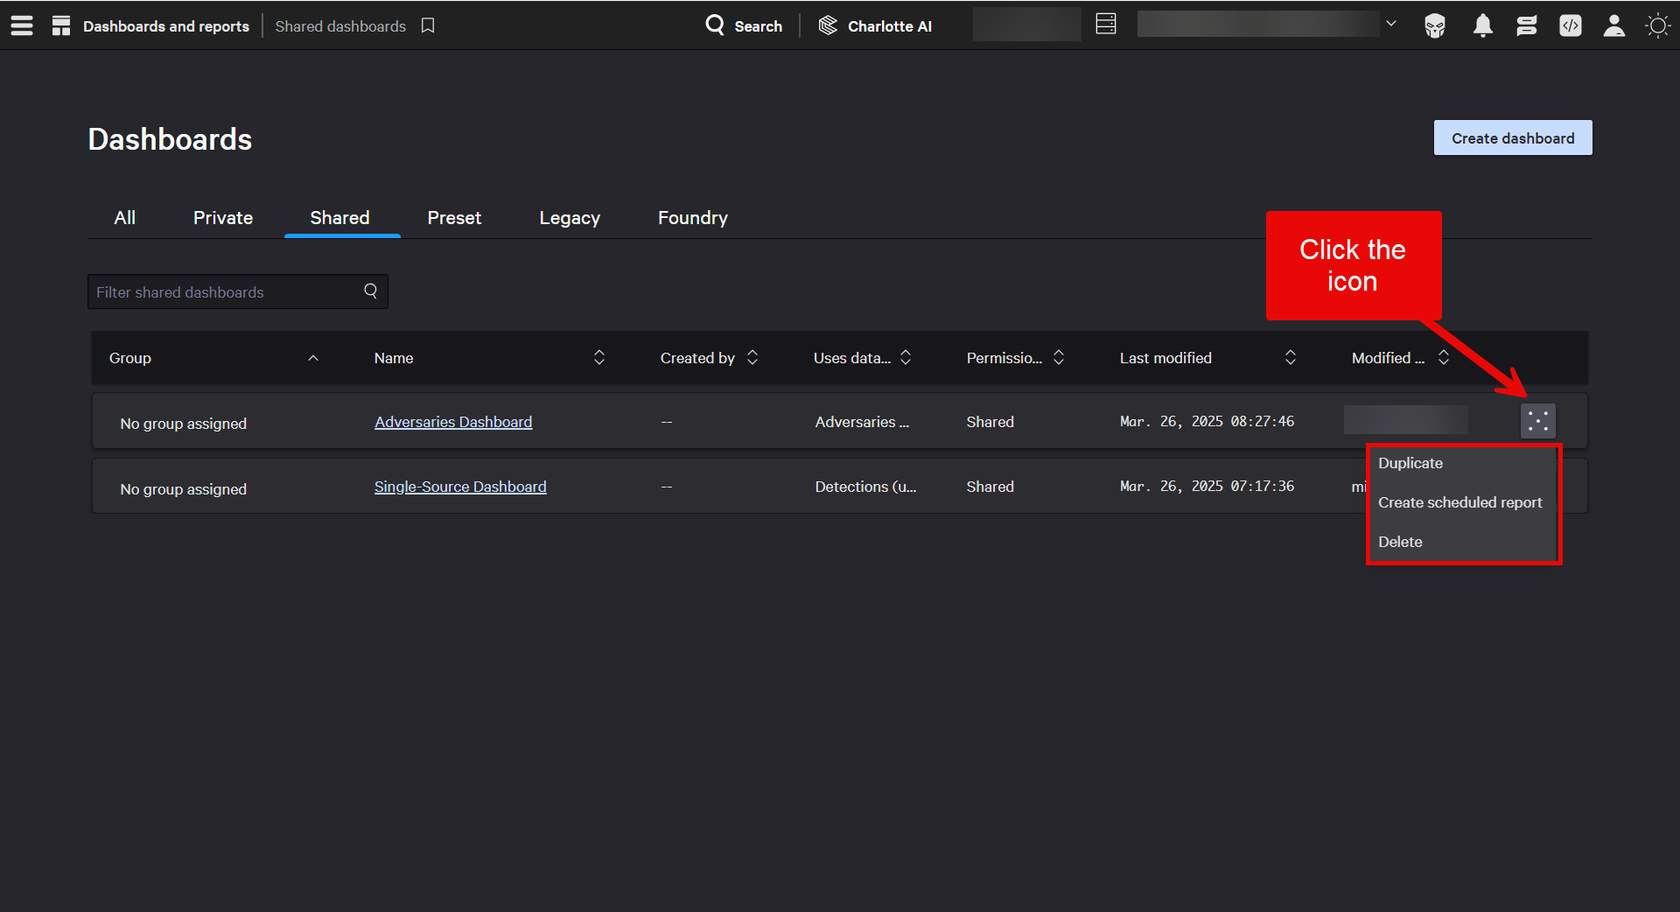This screenshot has width=1680, height=912.
Task: Click the skull adversary icon in header
Action: (1435, 26)
